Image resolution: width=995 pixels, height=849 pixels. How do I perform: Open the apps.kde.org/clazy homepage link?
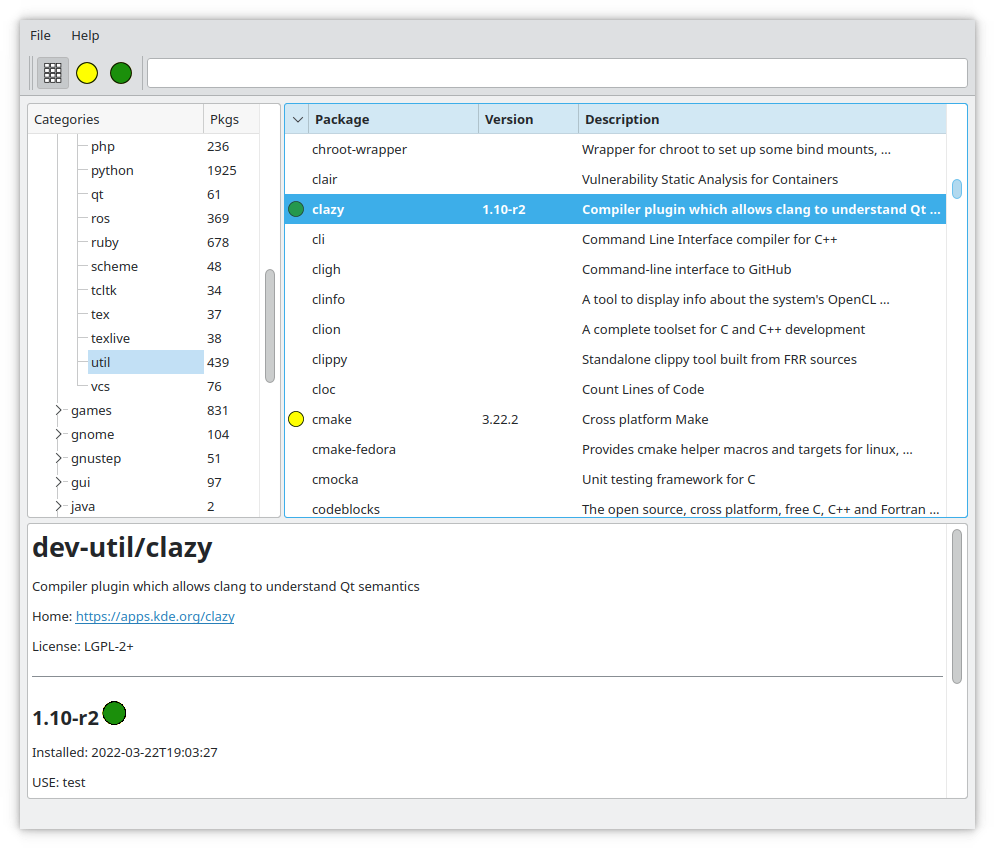[x=155, y=617]
